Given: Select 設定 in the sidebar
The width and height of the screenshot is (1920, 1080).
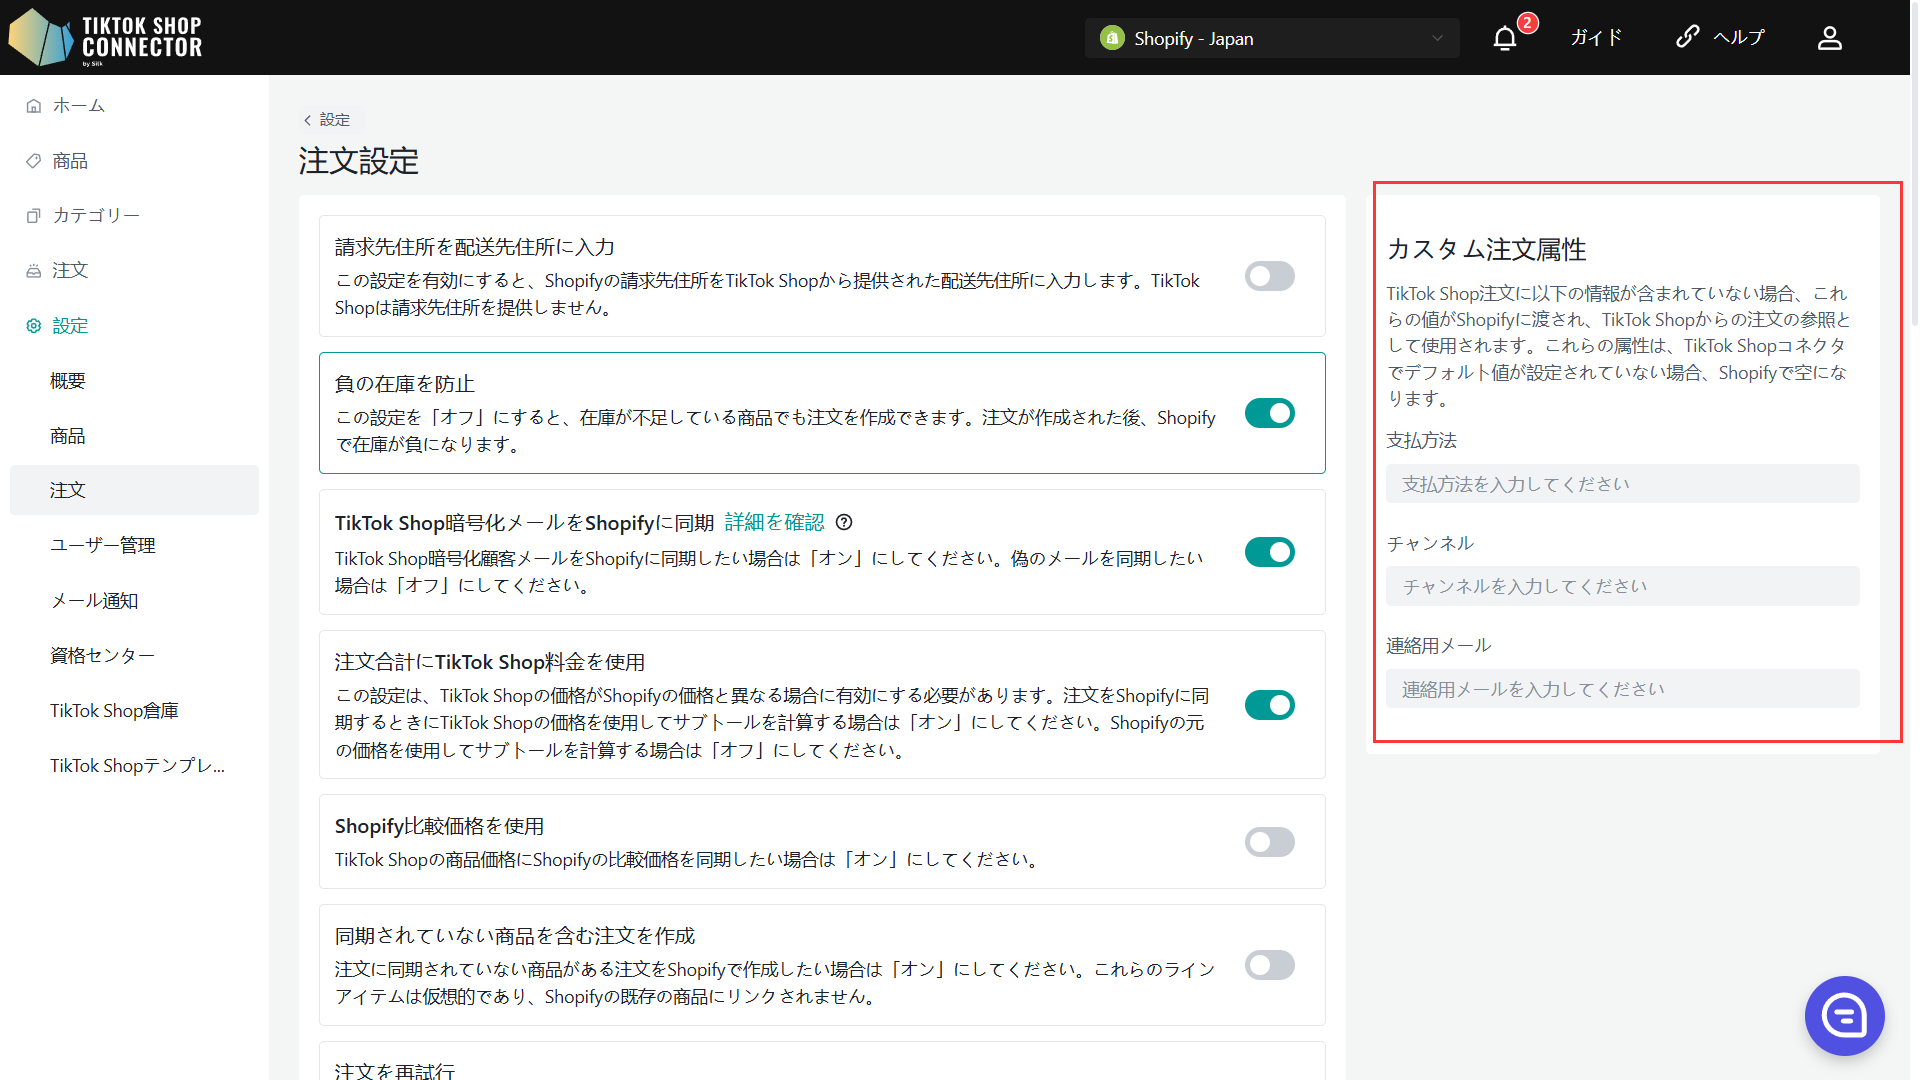Looking at the screenshot, I should [70, 326].
